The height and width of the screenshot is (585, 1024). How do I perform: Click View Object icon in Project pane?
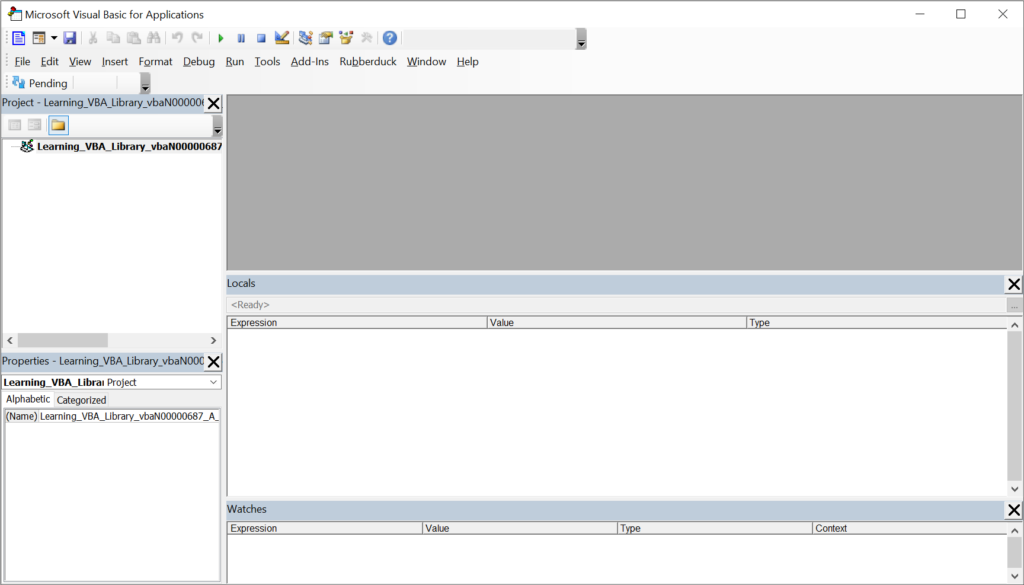coord(35,125)
